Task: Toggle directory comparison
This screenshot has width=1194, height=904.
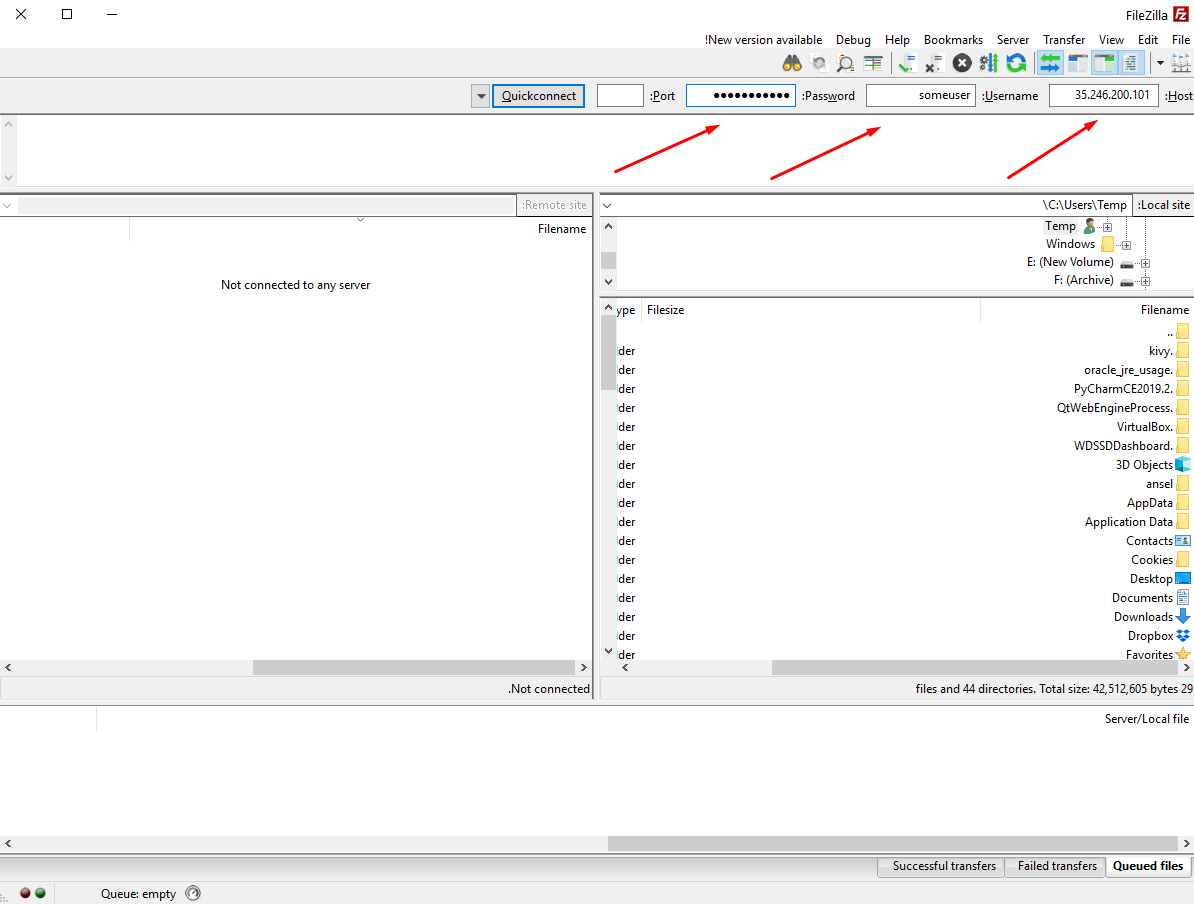Action: (x=845, y=63)
